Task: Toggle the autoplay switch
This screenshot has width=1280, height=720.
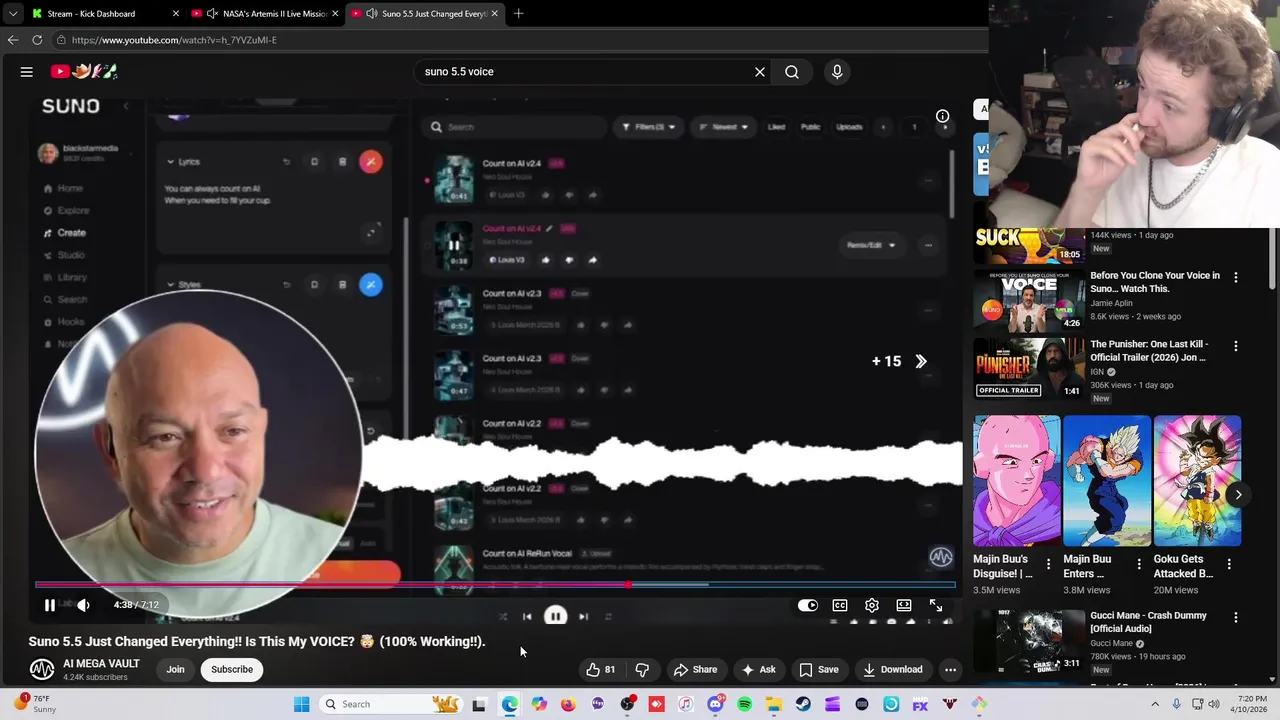Action: (x=807, y=605)
